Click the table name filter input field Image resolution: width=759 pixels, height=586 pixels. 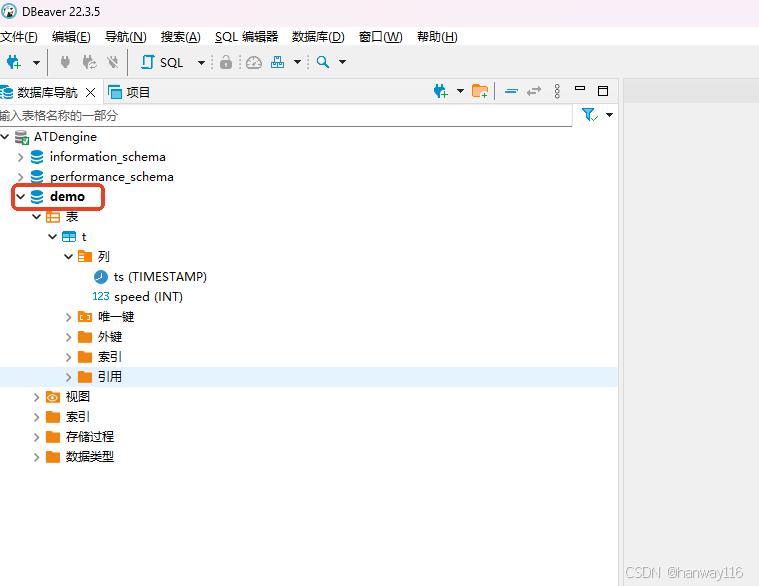(x=286, y=116)
